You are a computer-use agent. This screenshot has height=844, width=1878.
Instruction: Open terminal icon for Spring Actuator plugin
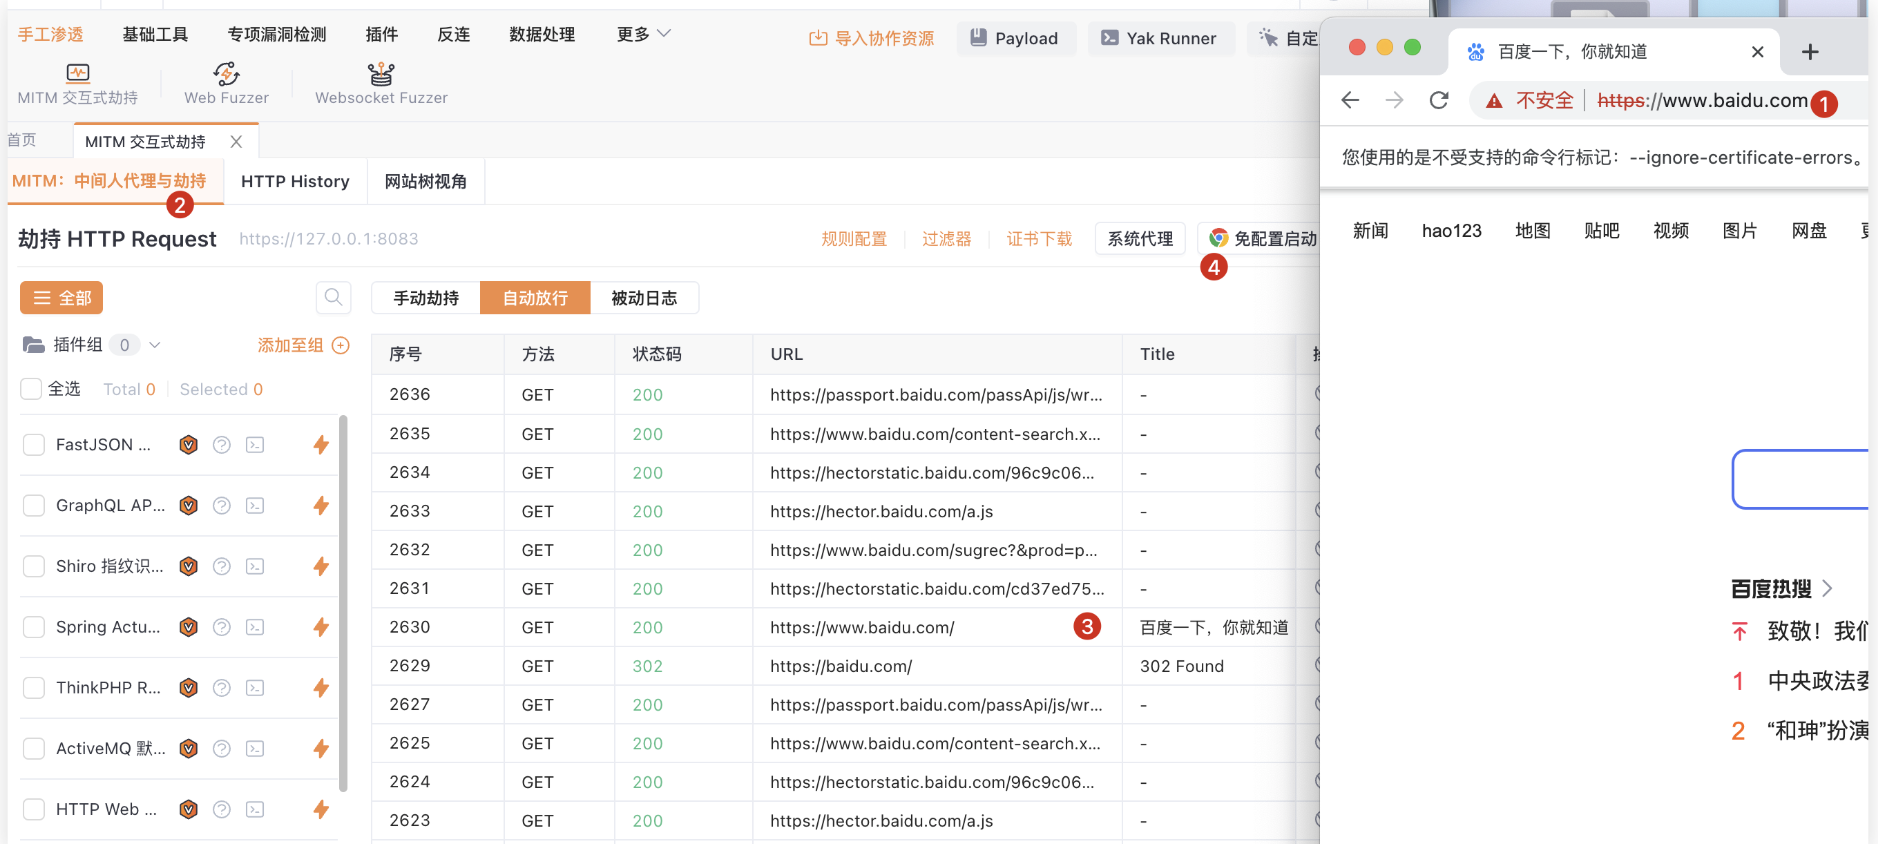tap(255, 627)
